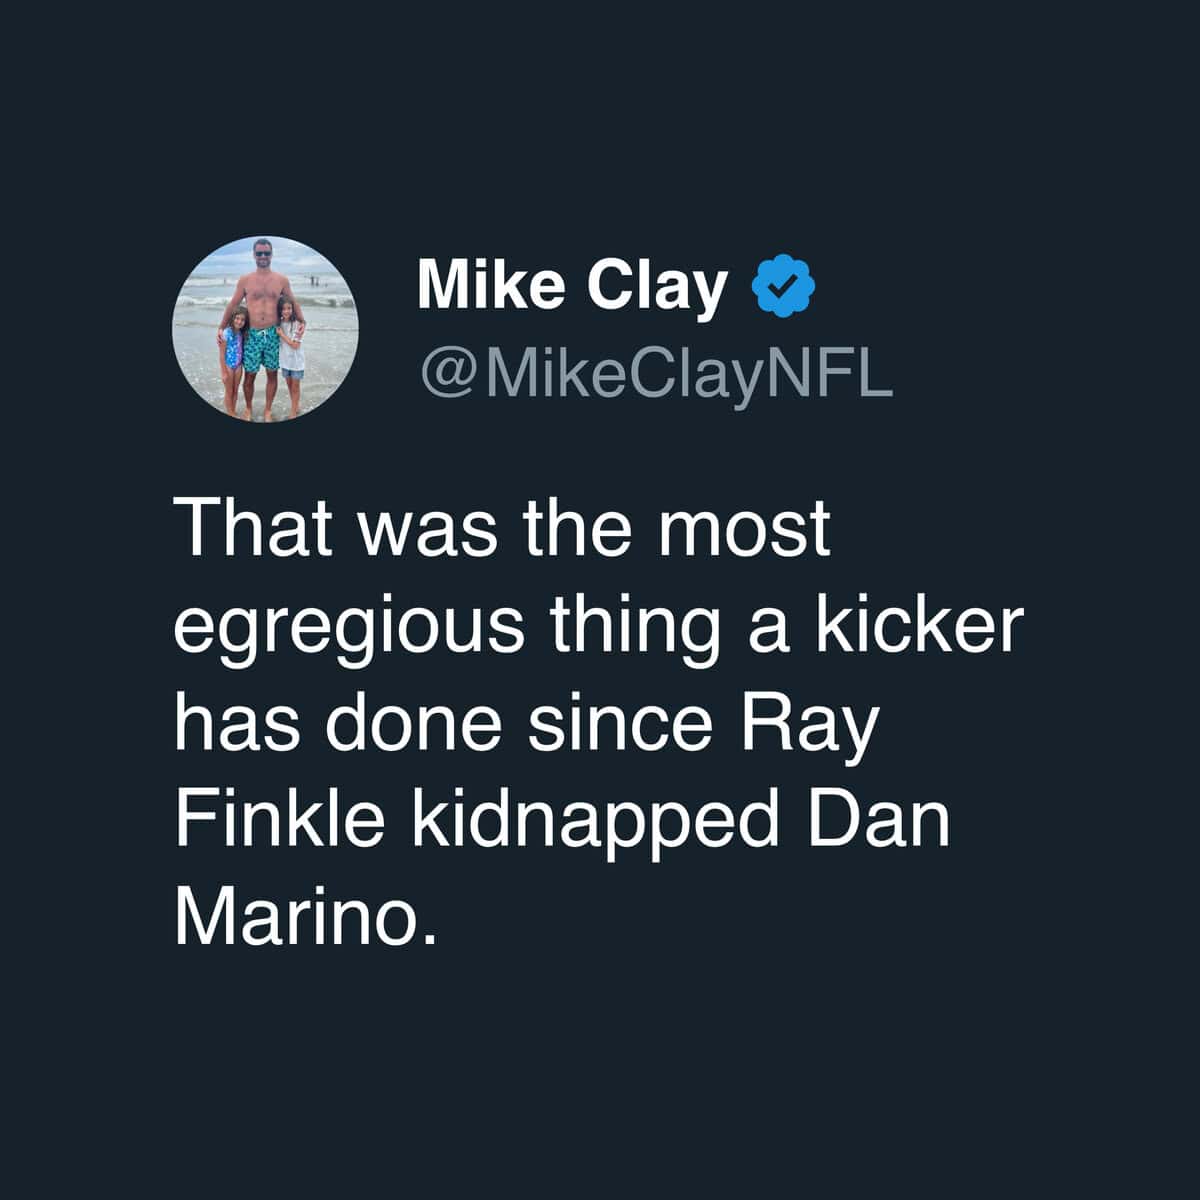1200x1200 pixels.
Task: Click the Mike Clay display name
Action: pyautogui.click(x=573, y=286)
